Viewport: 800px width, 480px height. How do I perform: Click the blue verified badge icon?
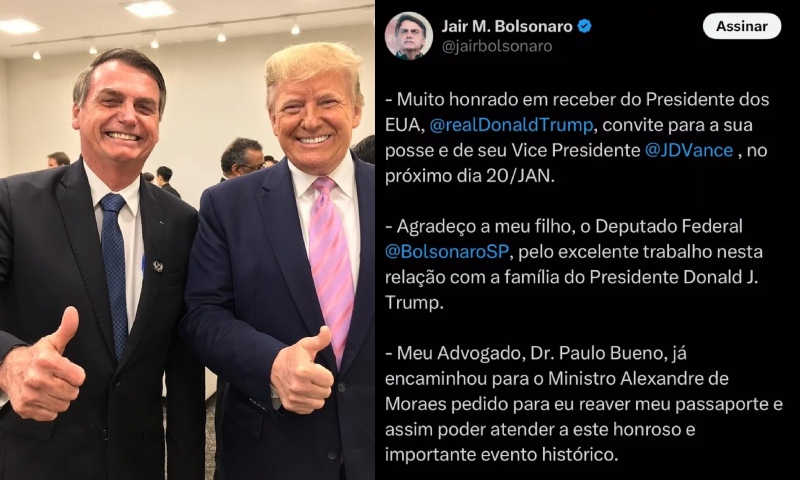585,26
